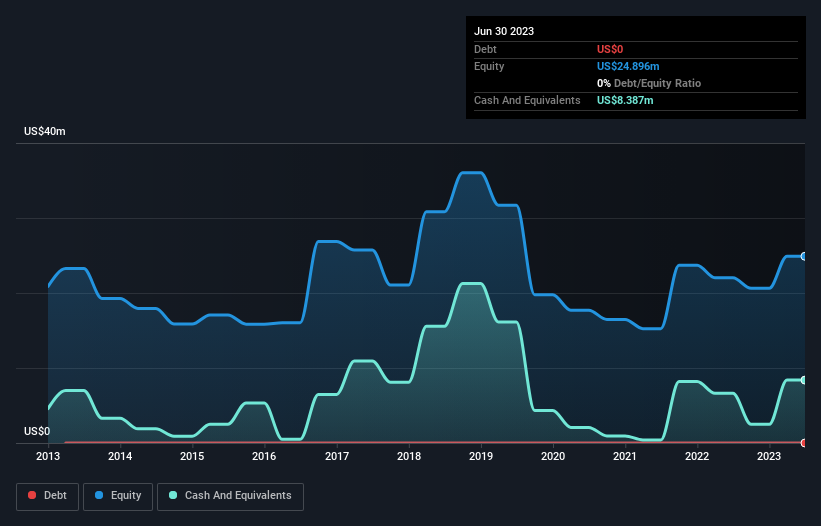Toggle the Debt series legend button
821x526 pixels.
coord(48,496)
